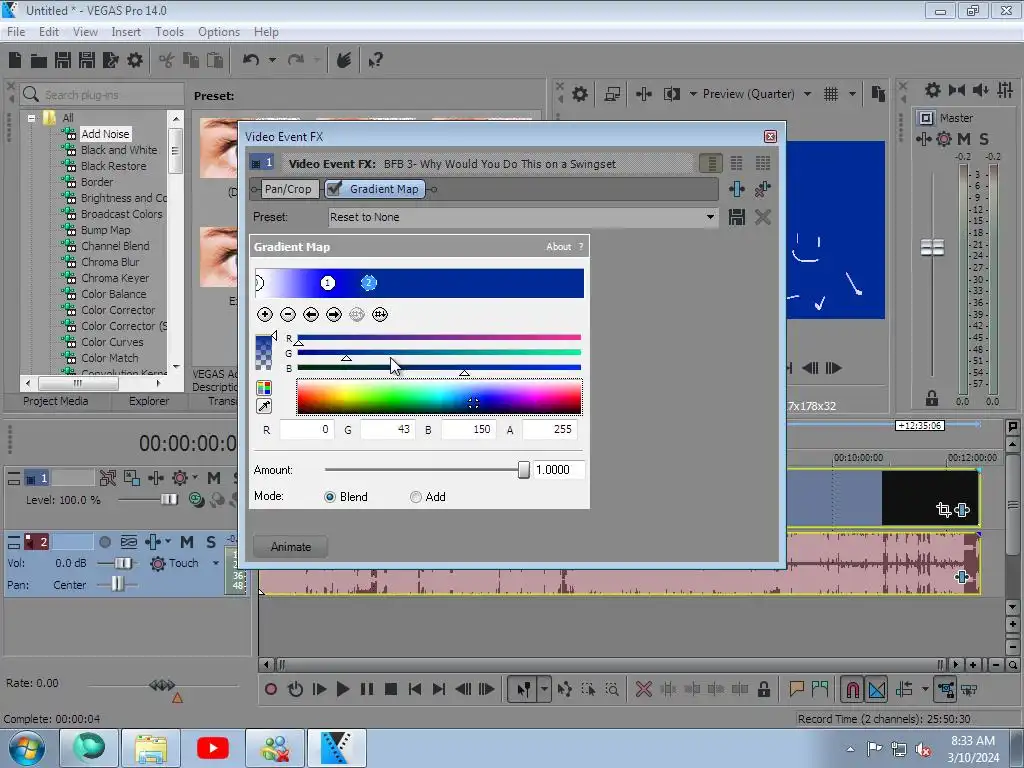Click the B blue value field

(468, 430)
